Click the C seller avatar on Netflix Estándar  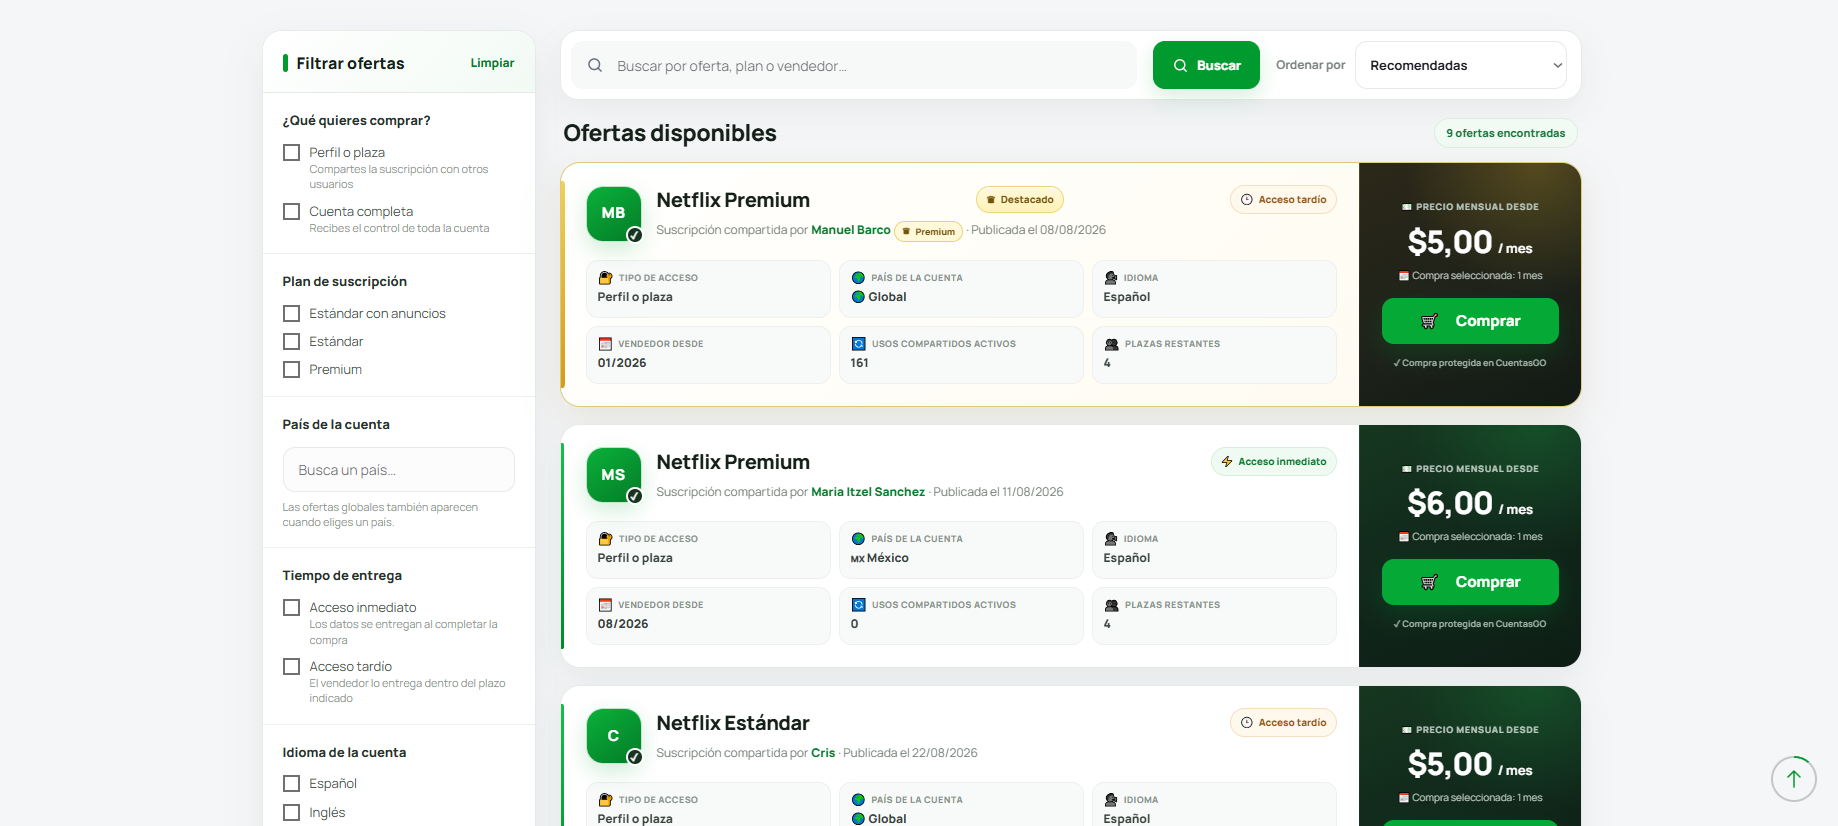613,736
